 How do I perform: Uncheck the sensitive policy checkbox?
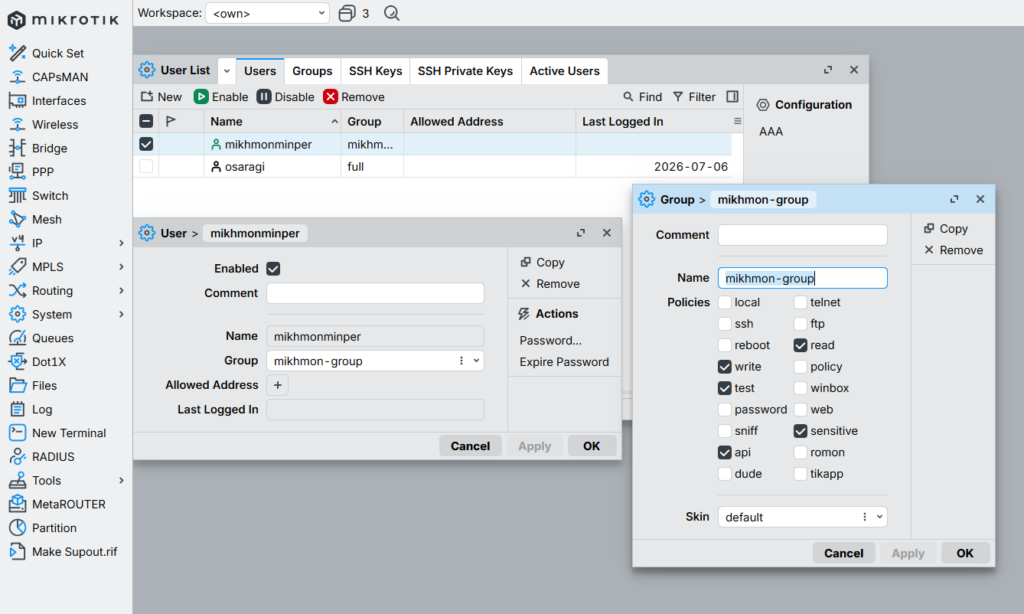coord(800,431)
